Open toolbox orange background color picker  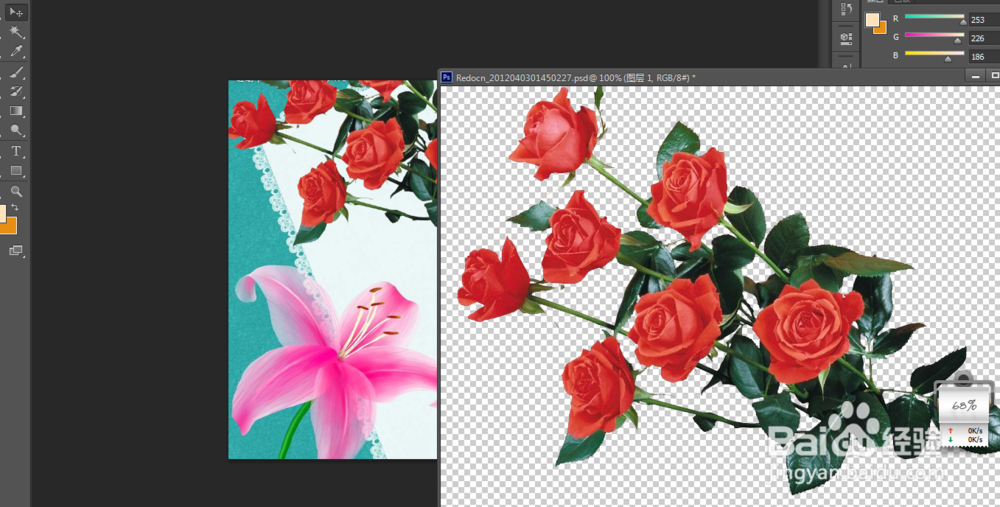10,226
